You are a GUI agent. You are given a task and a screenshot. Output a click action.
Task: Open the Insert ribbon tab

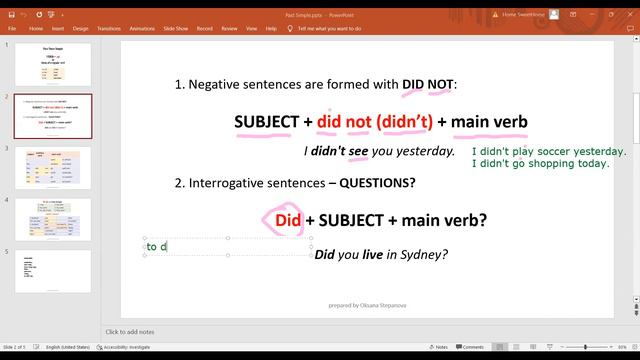58,29
